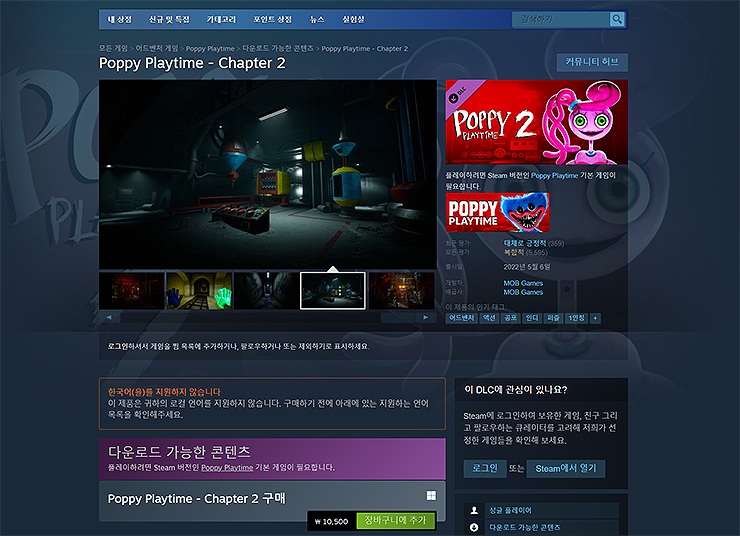Open the 신규 및 특집 menu

coord(169,19)
